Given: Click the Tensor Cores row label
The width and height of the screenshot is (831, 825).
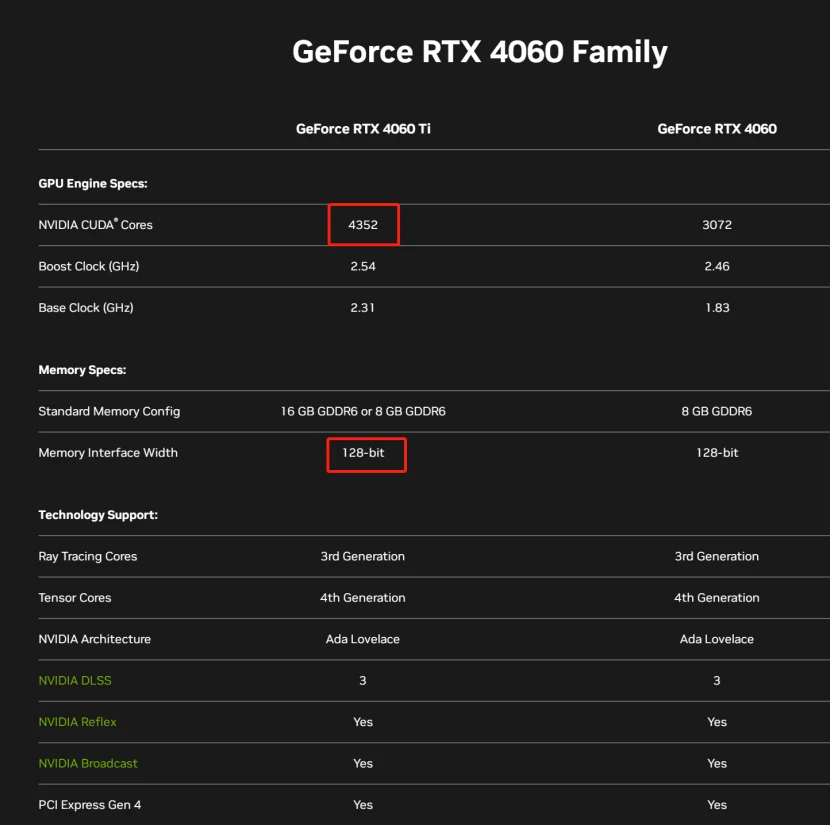Looking at the screenshot, I should [x=75, y=598].
